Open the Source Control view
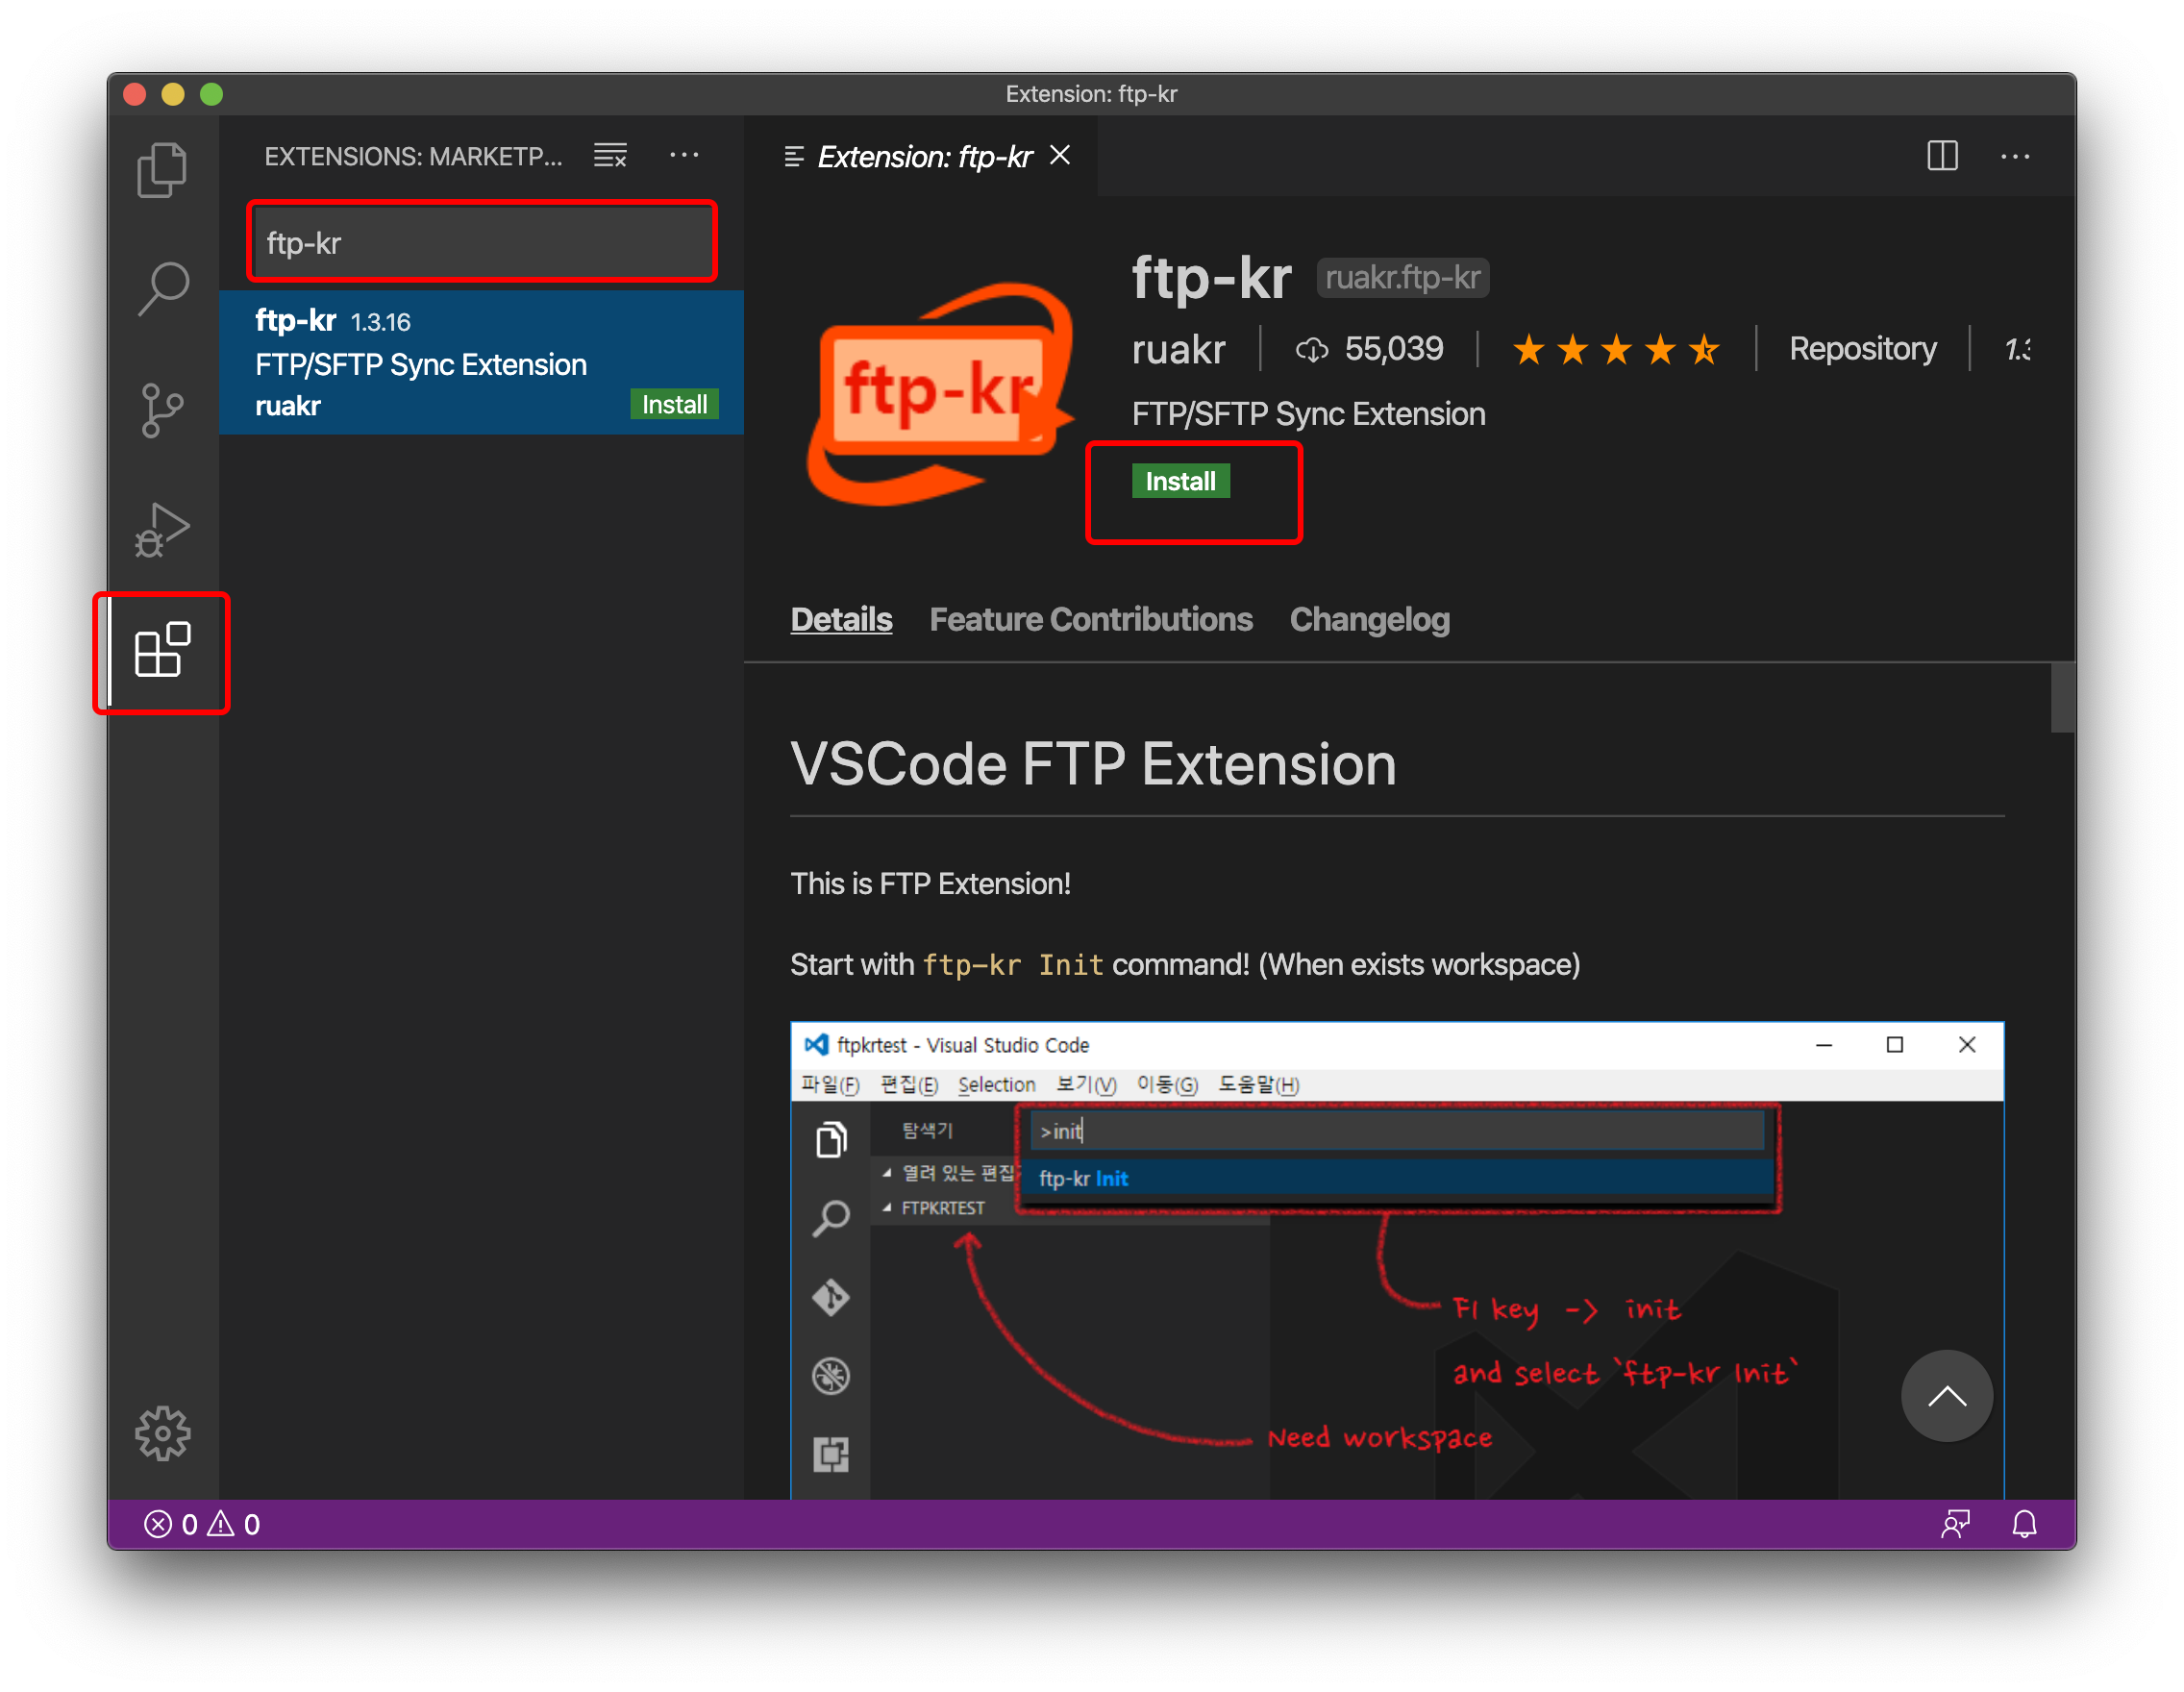The image size is (2184, 1692). (x=162, y=410)
